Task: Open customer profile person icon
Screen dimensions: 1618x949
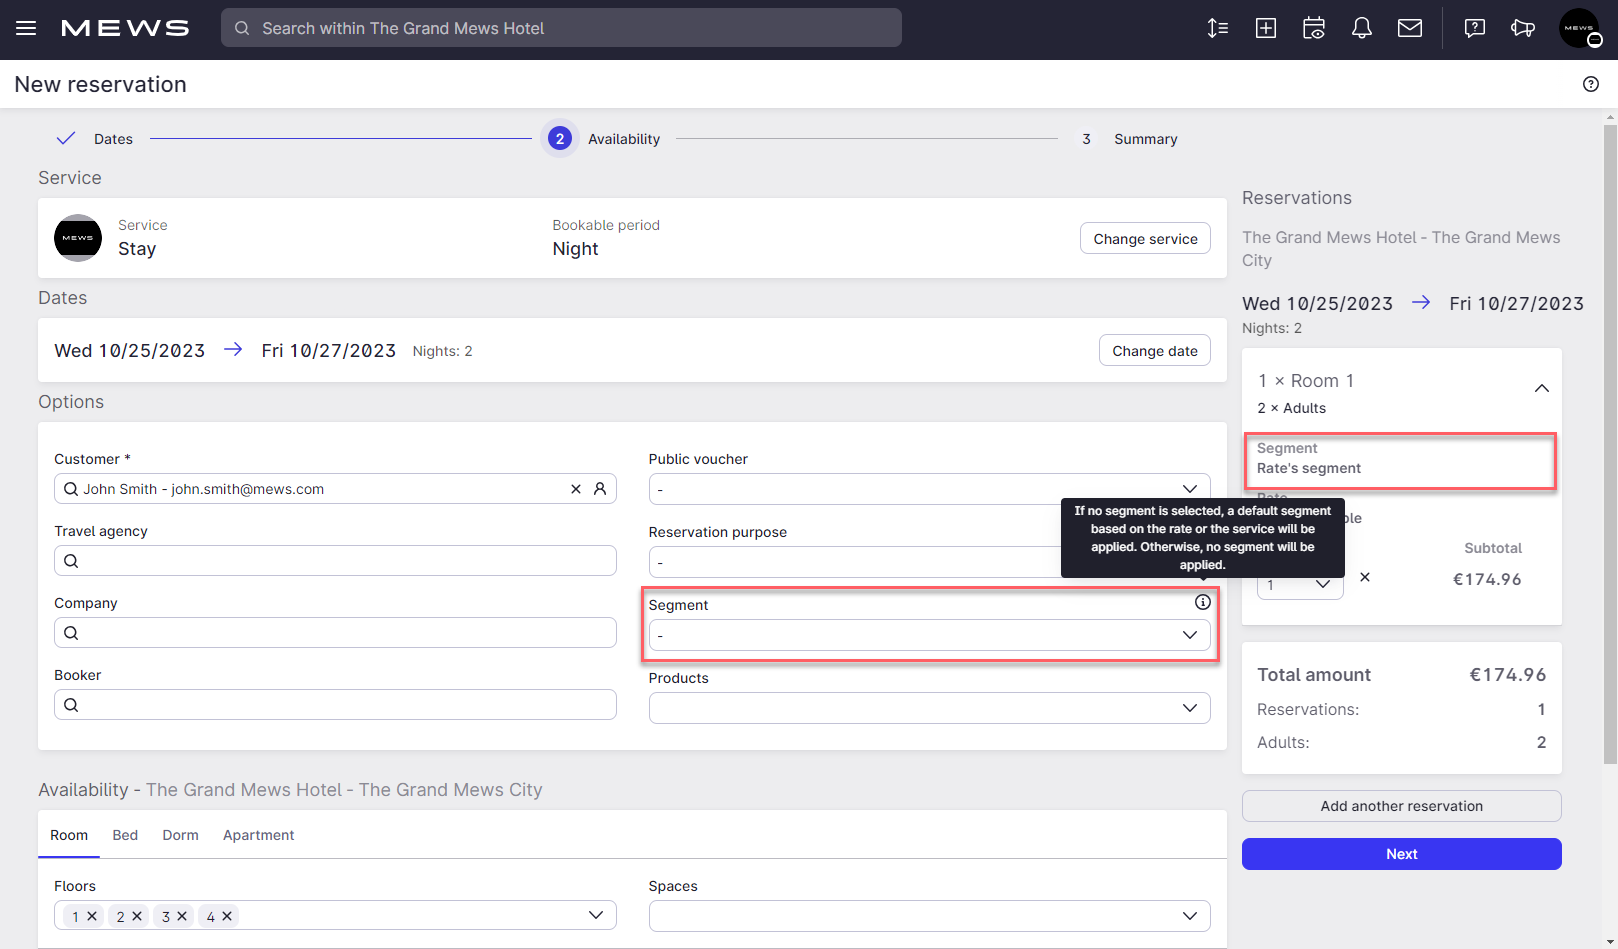Action: (600, 489)
